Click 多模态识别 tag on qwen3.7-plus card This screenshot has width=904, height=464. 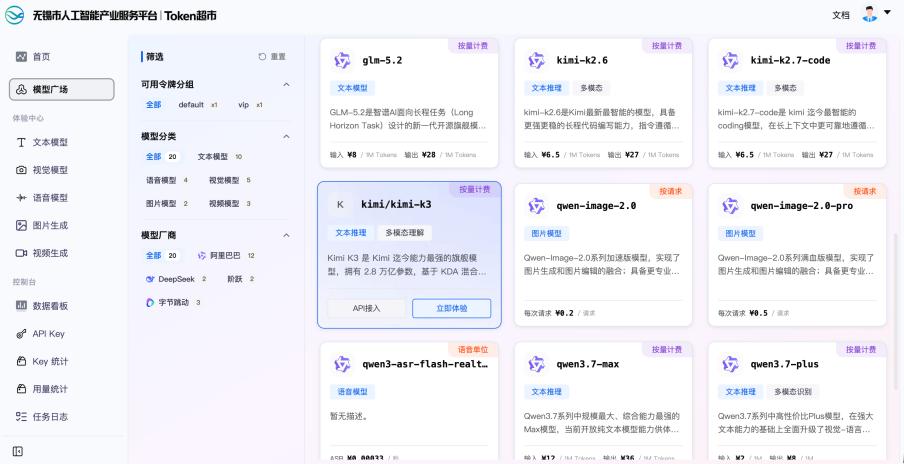click(792, 391)
